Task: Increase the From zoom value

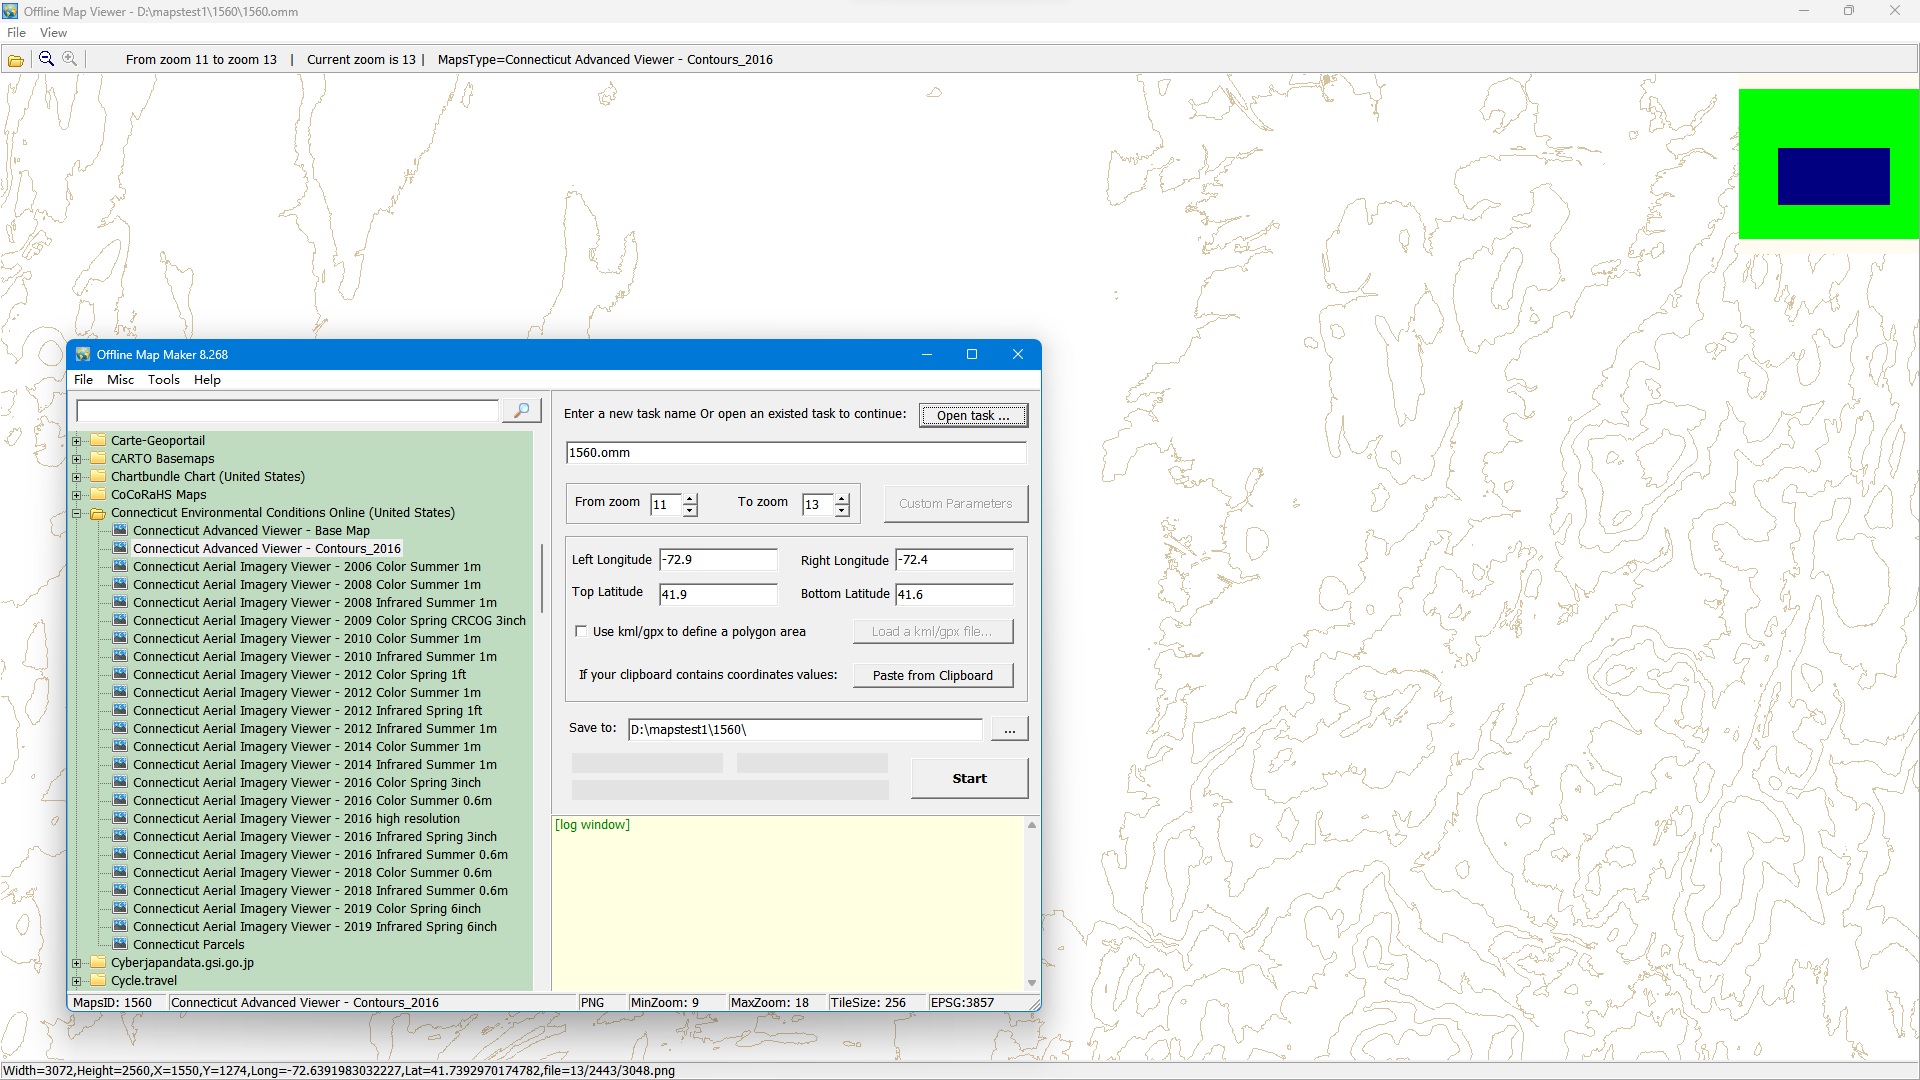Action: tap(690, 498)
